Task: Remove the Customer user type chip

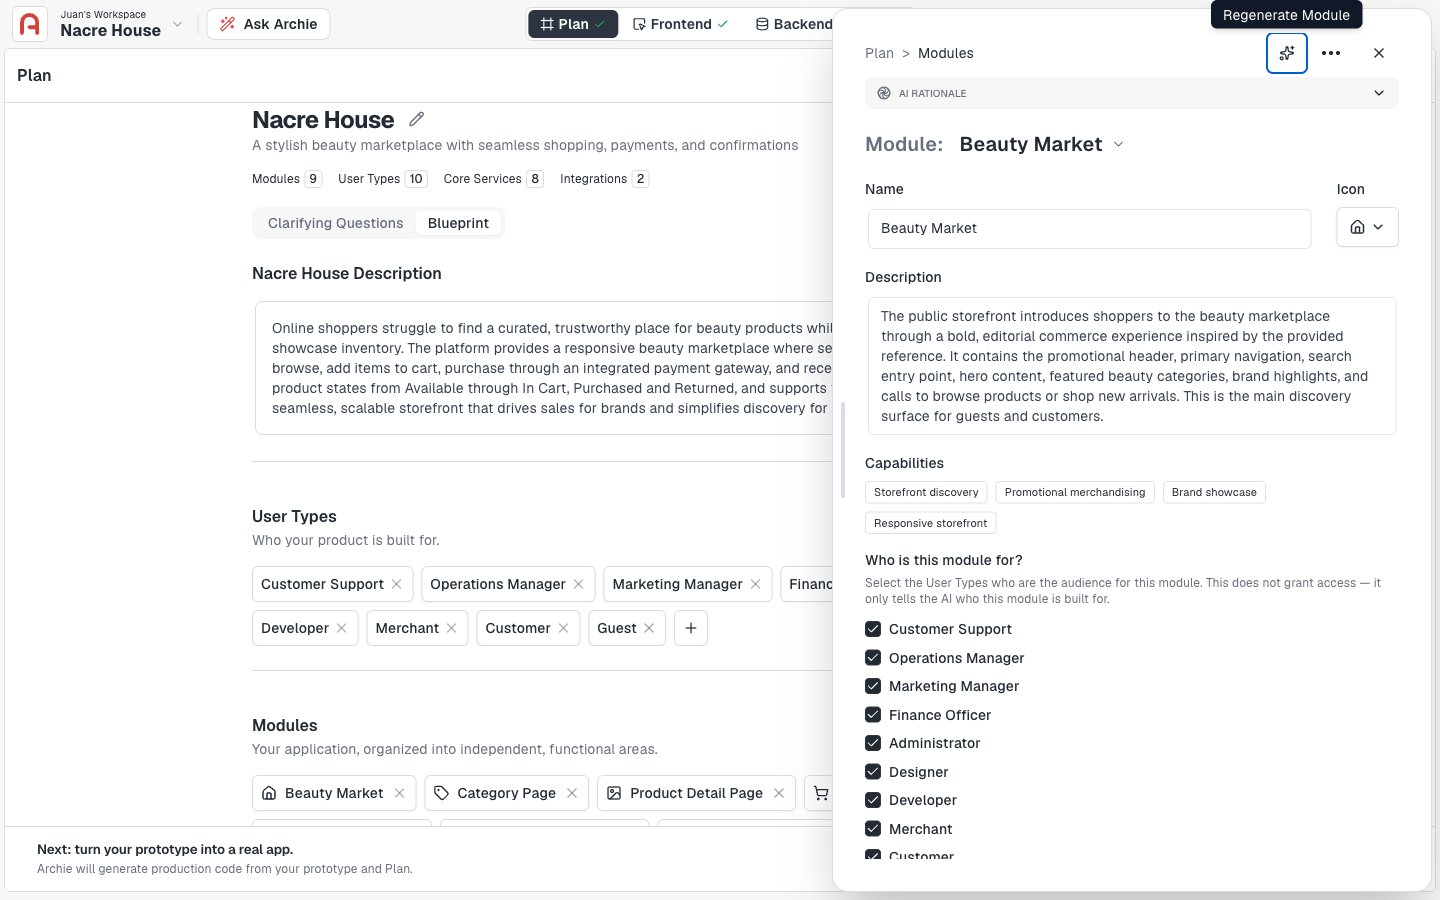Action: (564, 628)
